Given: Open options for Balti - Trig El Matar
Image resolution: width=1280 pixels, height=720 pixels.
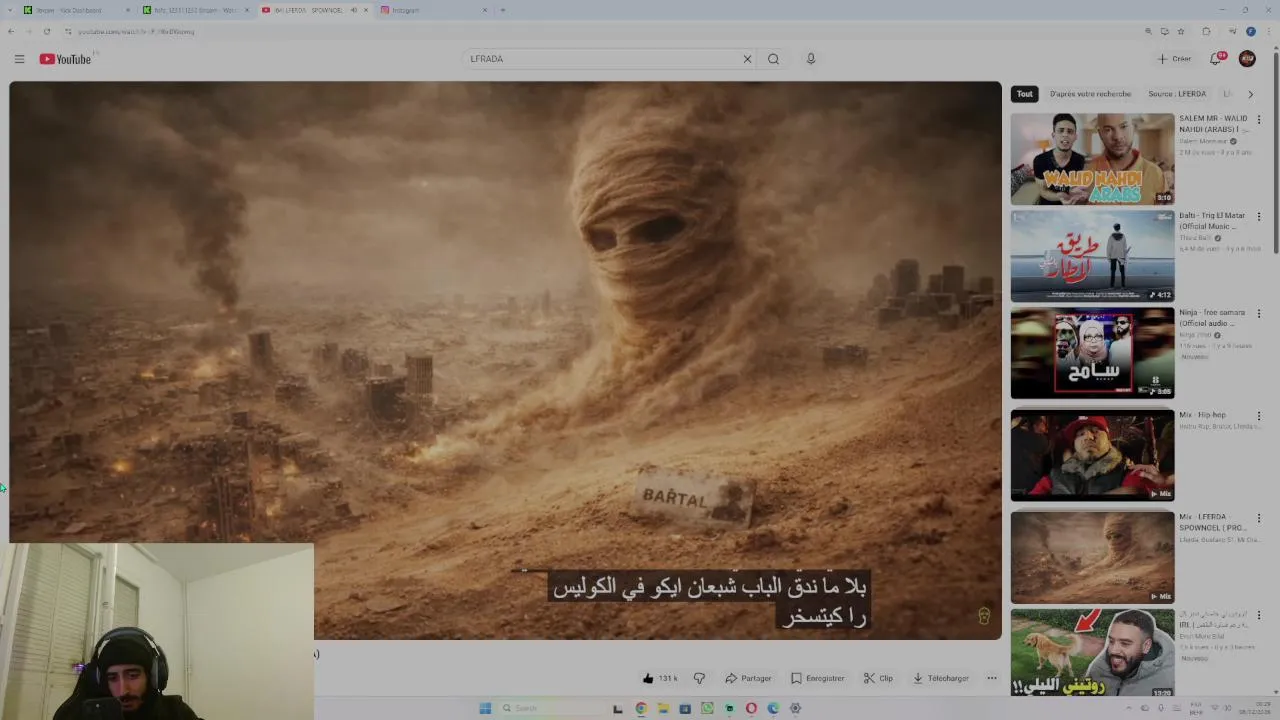Looking at the screenshot, I should [x=1259, y=216].
